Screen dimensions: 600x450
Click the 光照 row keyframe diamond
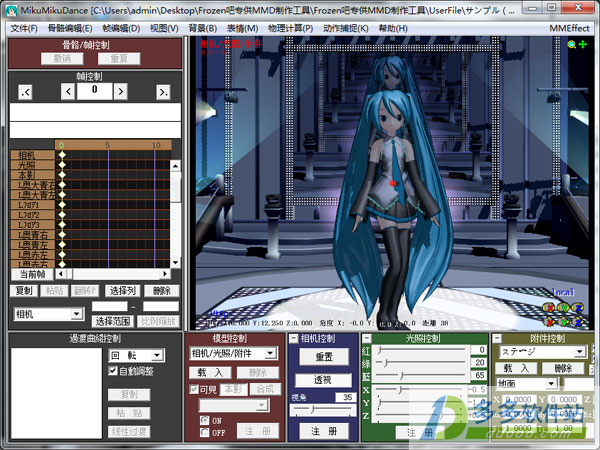(x=62, y=165)
